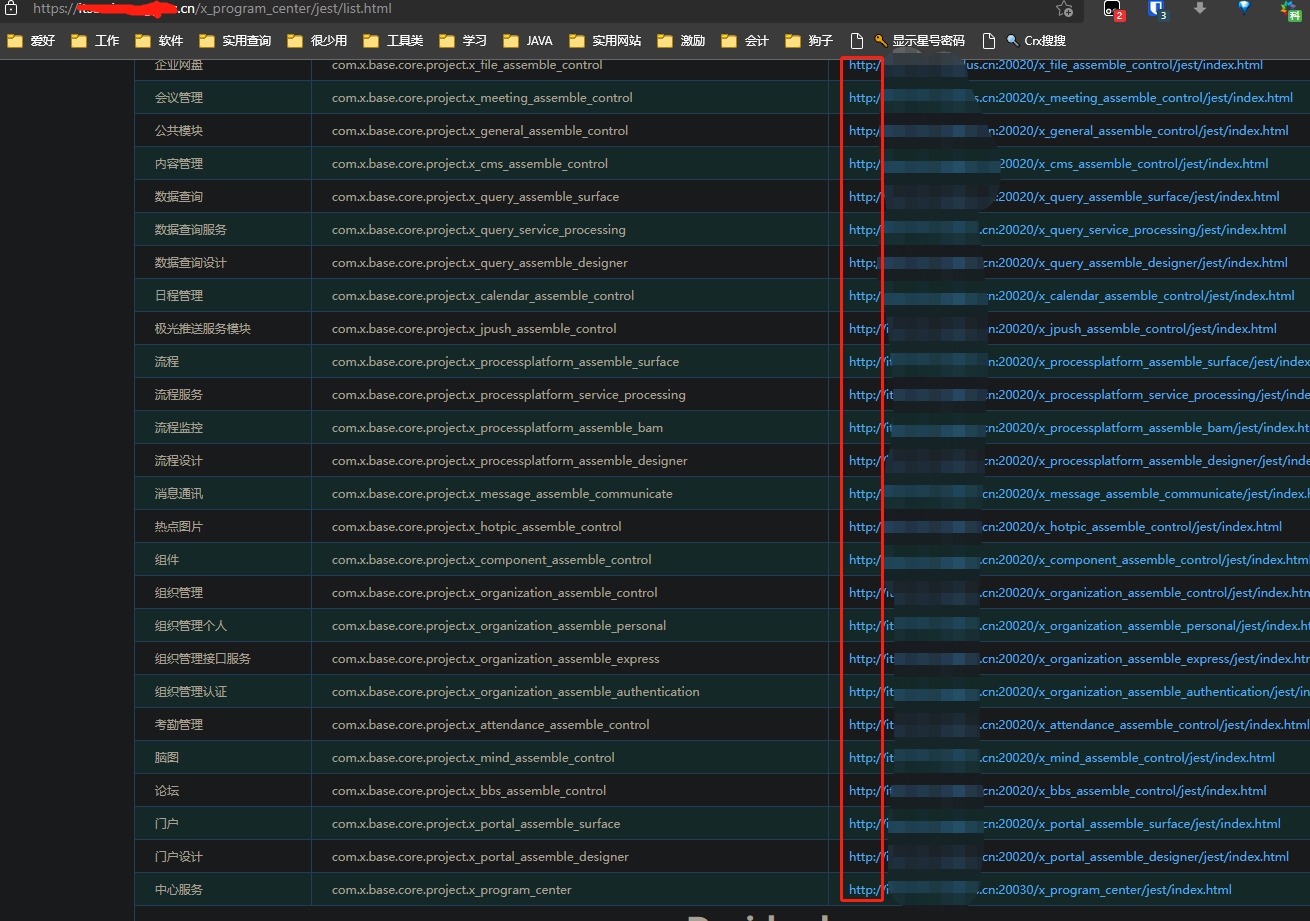Image resolution: width=1310 pixels, height=921 pixels.
Task: Click the downloads arrow icon
Action: tap(1200, 9)
